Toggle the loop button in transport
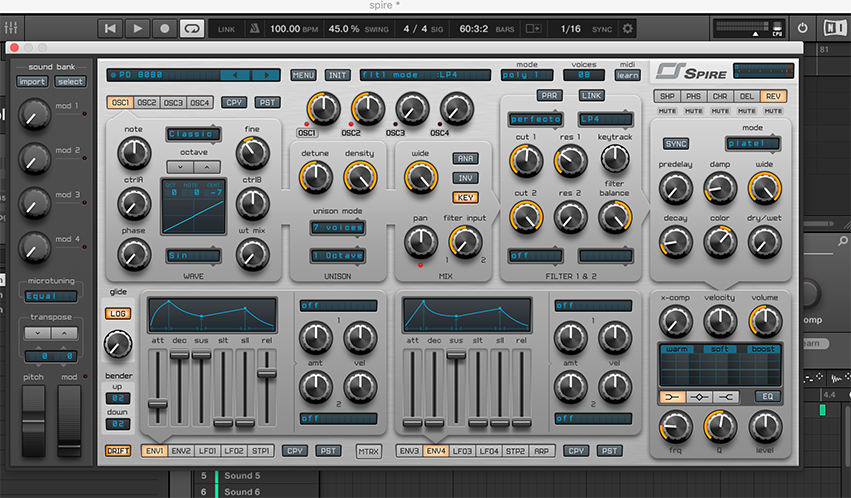851x498 pixels. 190,29
